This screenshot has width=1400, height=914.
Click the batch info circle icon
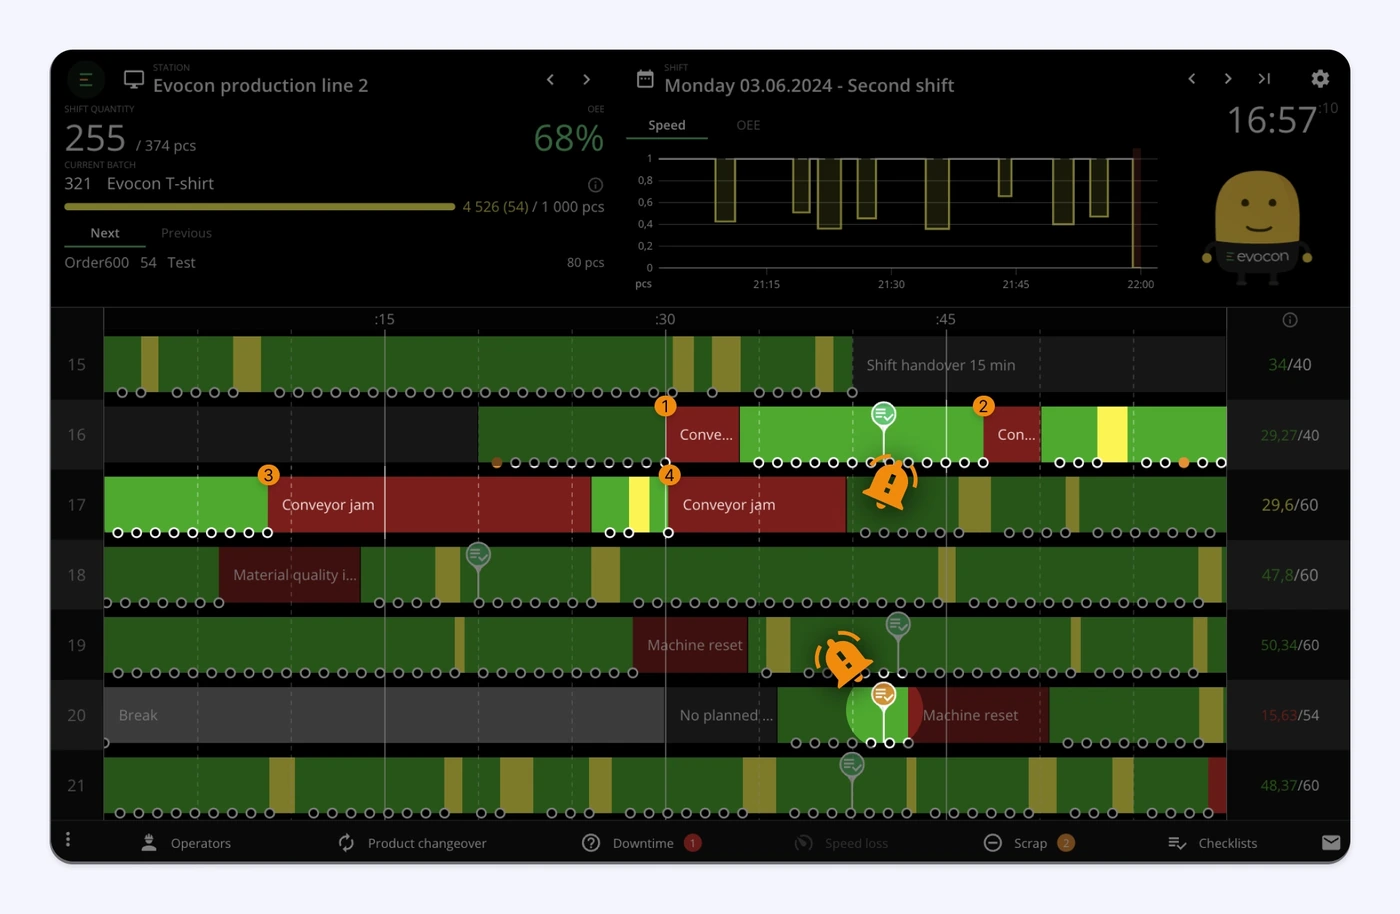click(595, 184)
